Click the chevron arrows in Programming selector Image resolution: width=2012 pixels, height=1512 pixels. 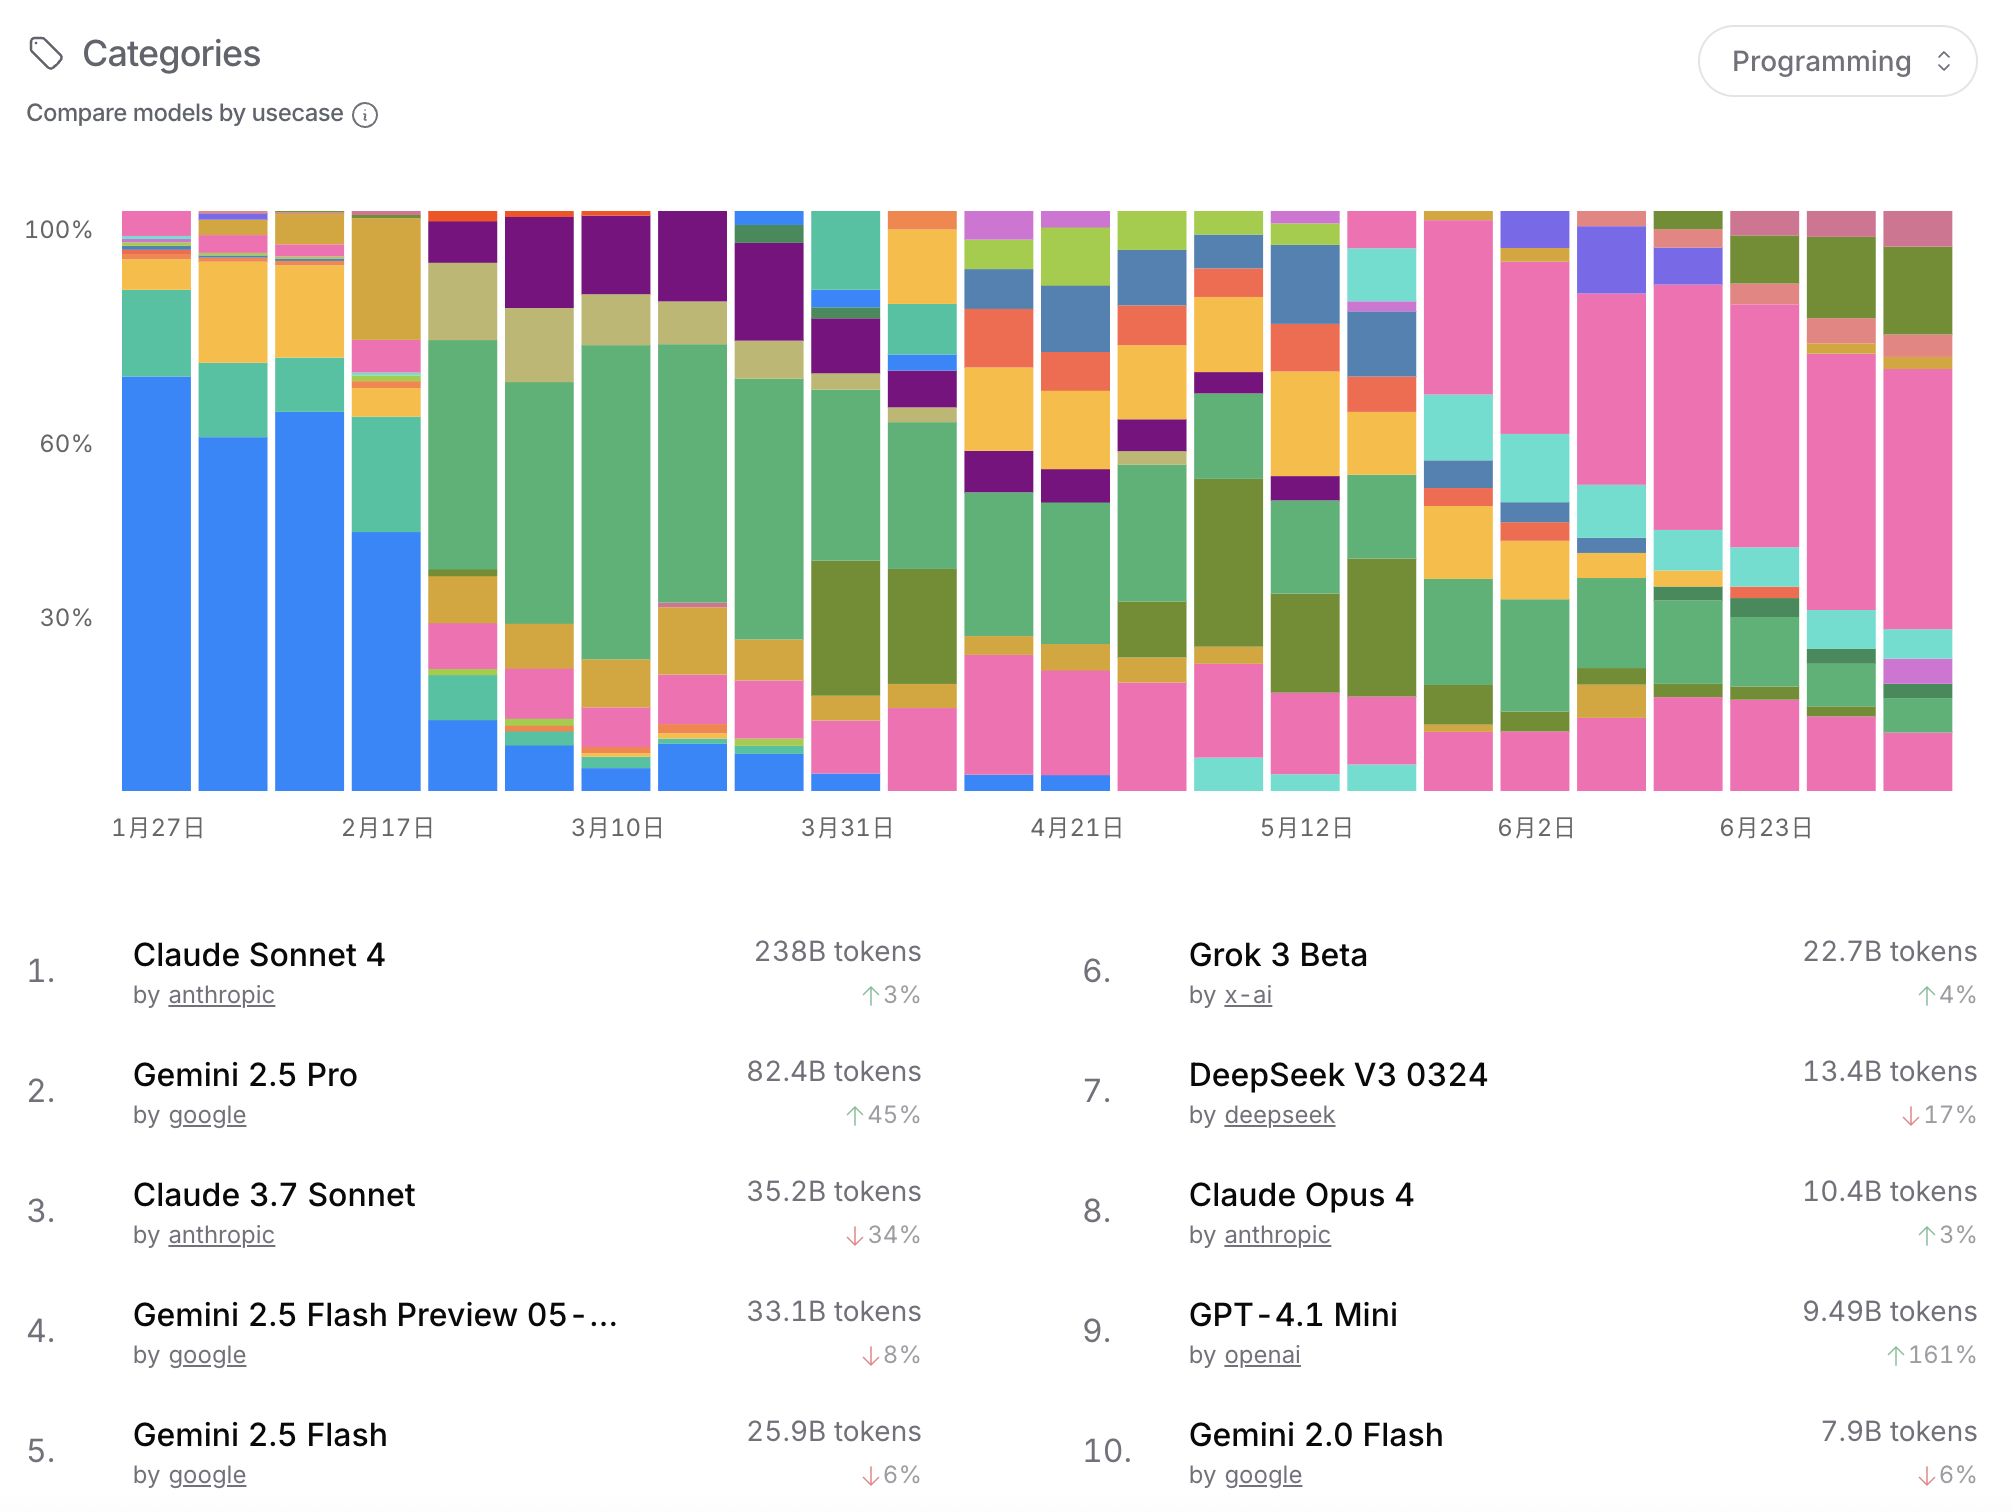pos(1943,61)
